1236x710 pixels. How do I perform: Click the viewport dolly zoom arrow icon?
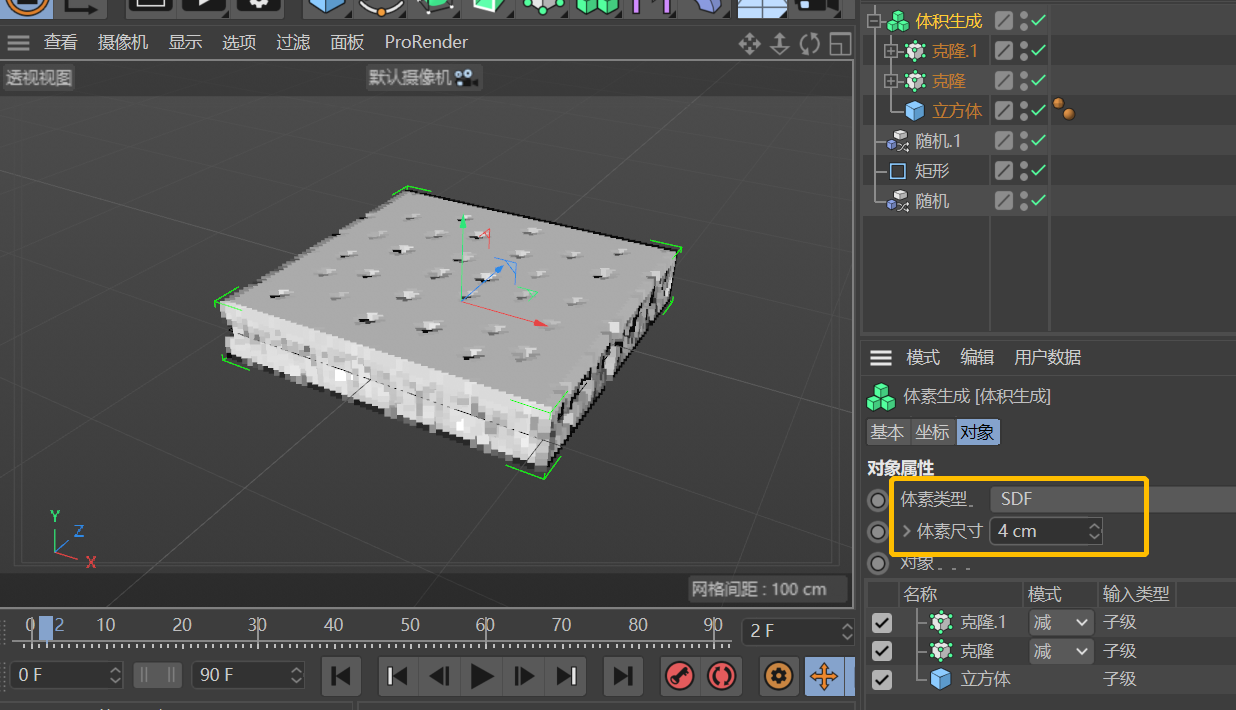pyautogui.click(x=780, y=43)
